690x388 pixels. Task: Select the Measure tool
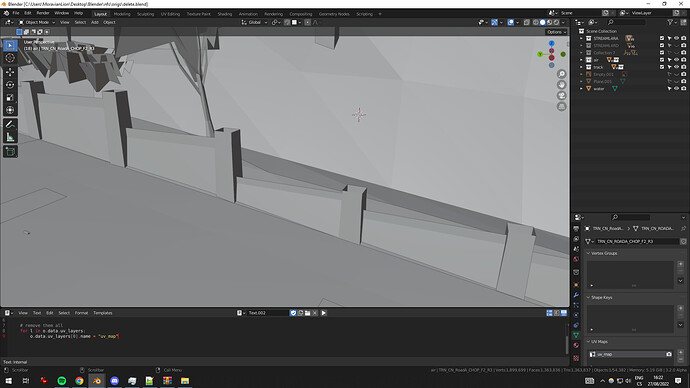tap(10, 138)
